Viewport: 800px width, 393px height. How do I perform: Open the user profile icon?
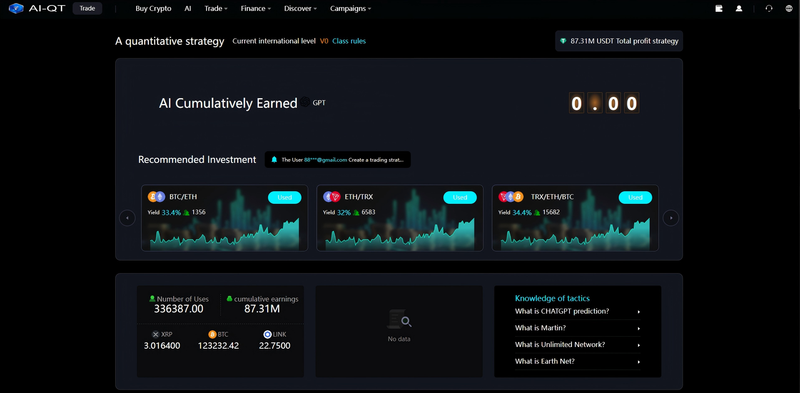[x=738, y=8]
